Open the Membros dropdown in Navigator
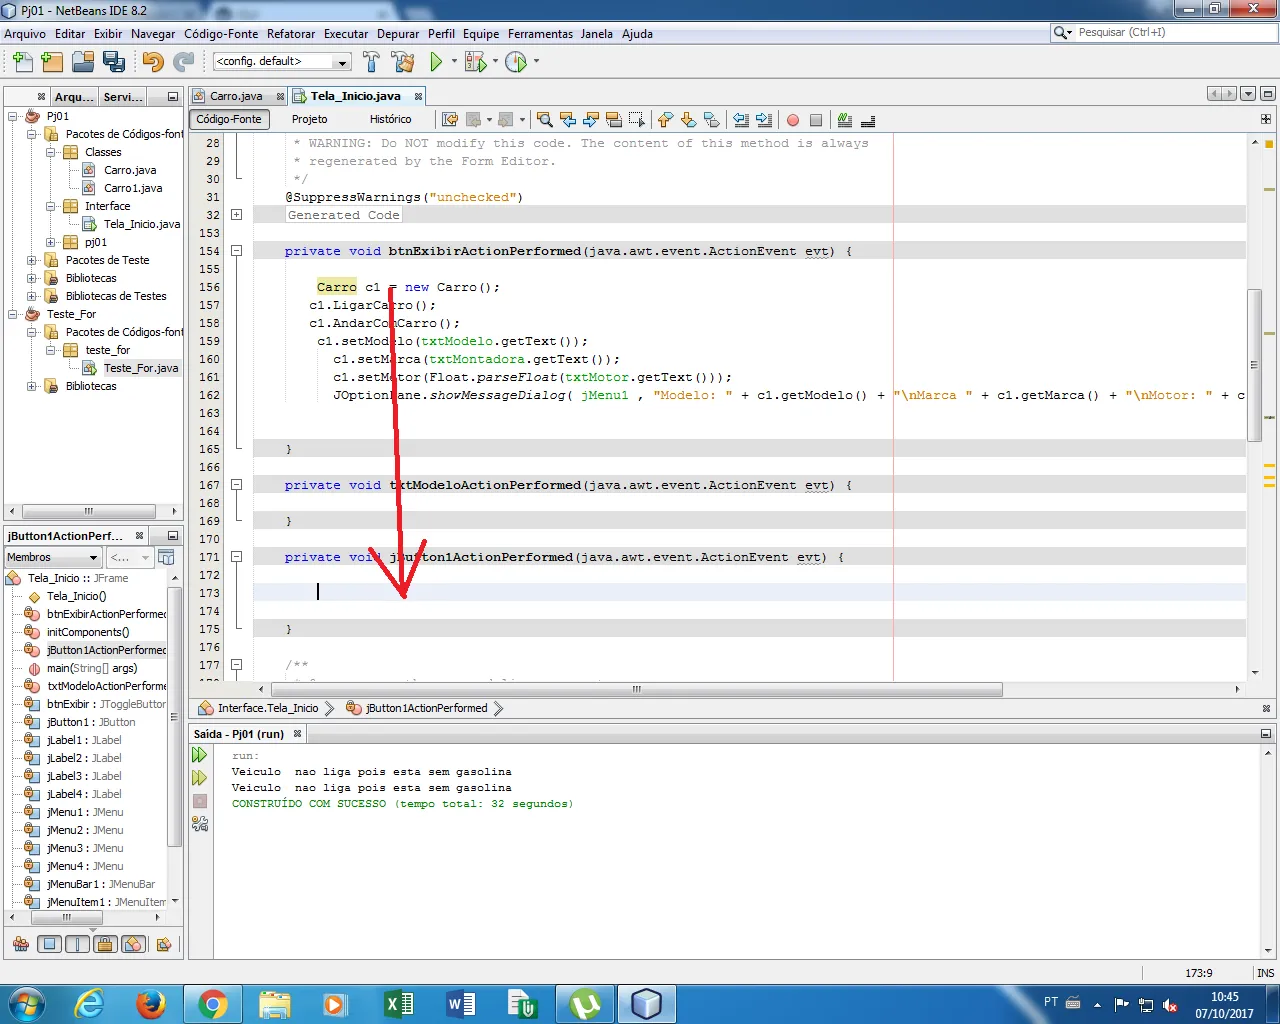This screenshot has width=1280, height=1024. (53, 557)
